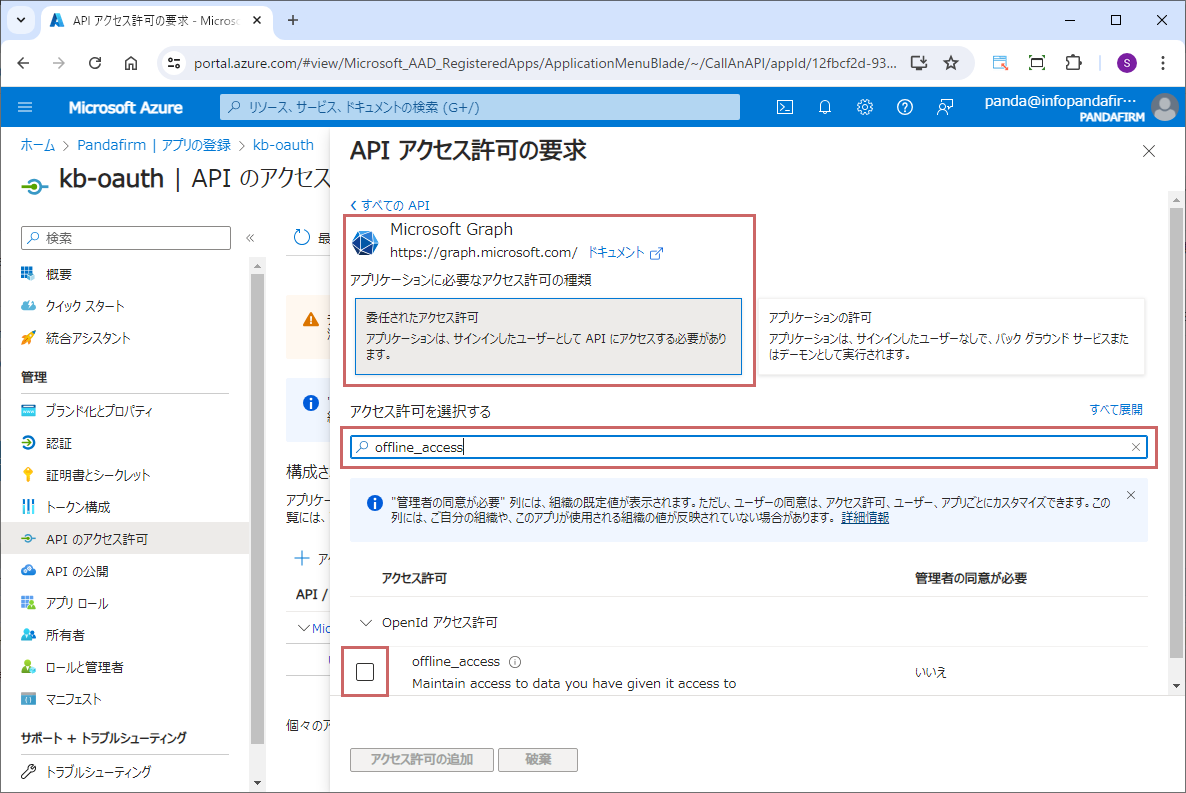Select application permissions (アプリケーションの許可) option
The width and height of the screenshot is (1186, 793).
coord(950,336)
